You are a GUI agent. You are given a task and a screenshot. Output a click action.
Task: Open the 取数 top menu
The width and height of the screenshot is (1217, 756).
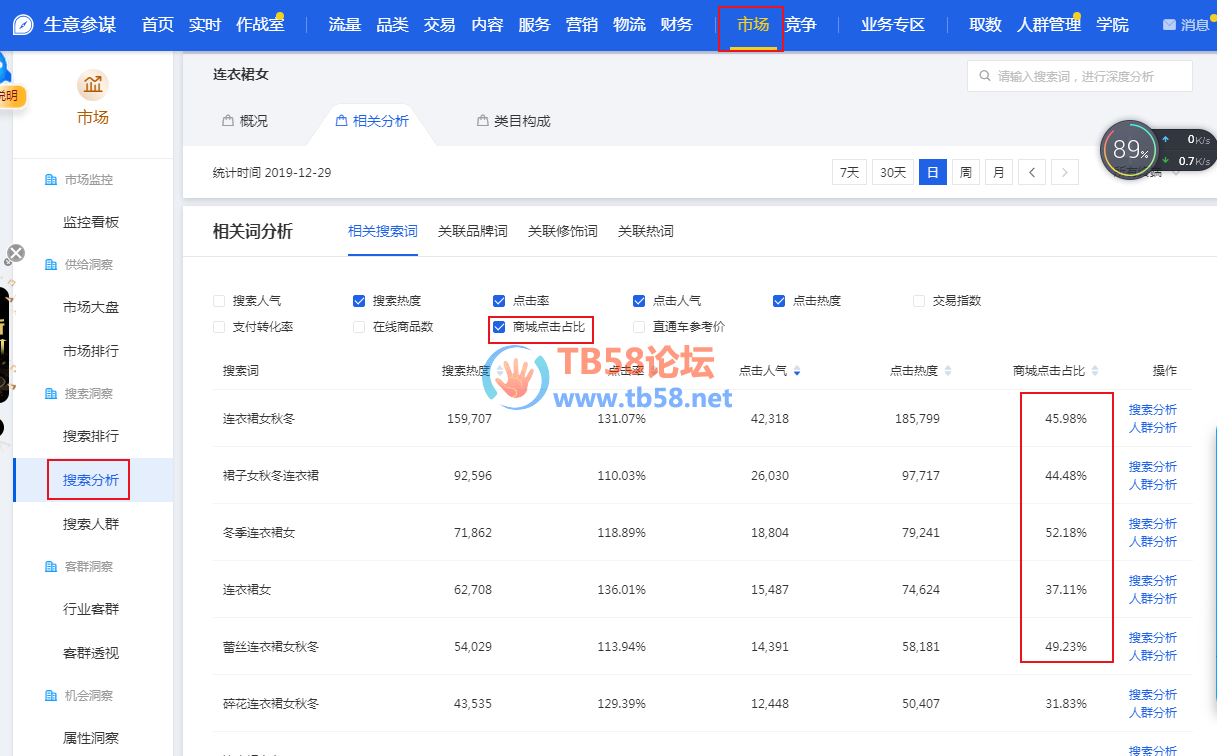985,25
